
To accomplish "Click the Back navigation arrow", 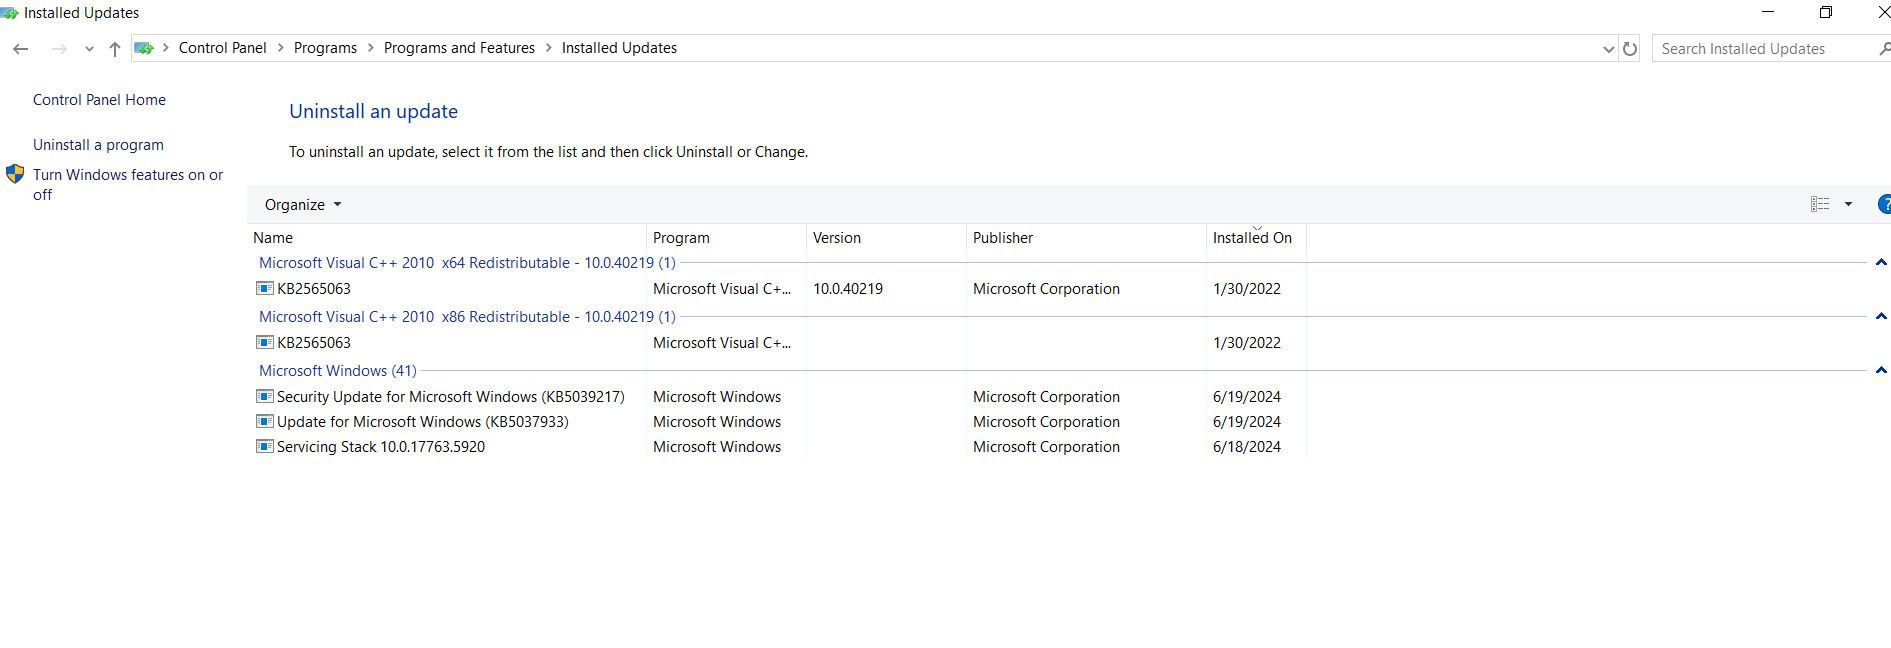I will [21, 49].
